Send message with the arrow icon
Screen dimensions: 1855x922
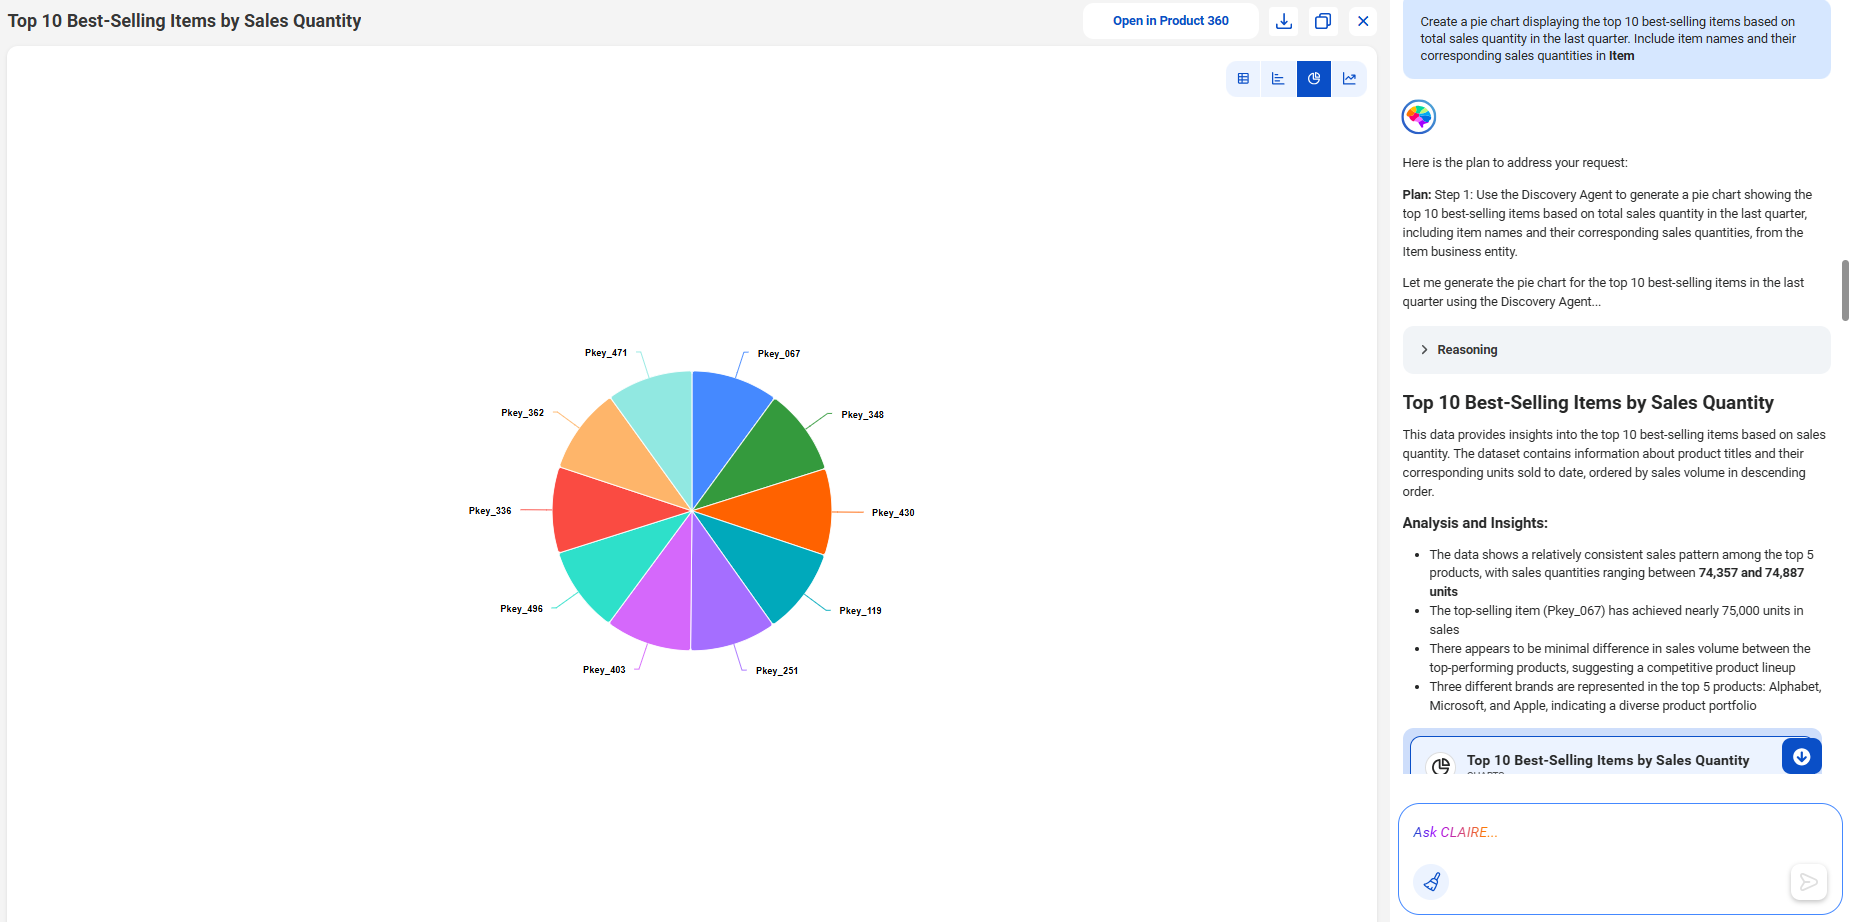1808,882
